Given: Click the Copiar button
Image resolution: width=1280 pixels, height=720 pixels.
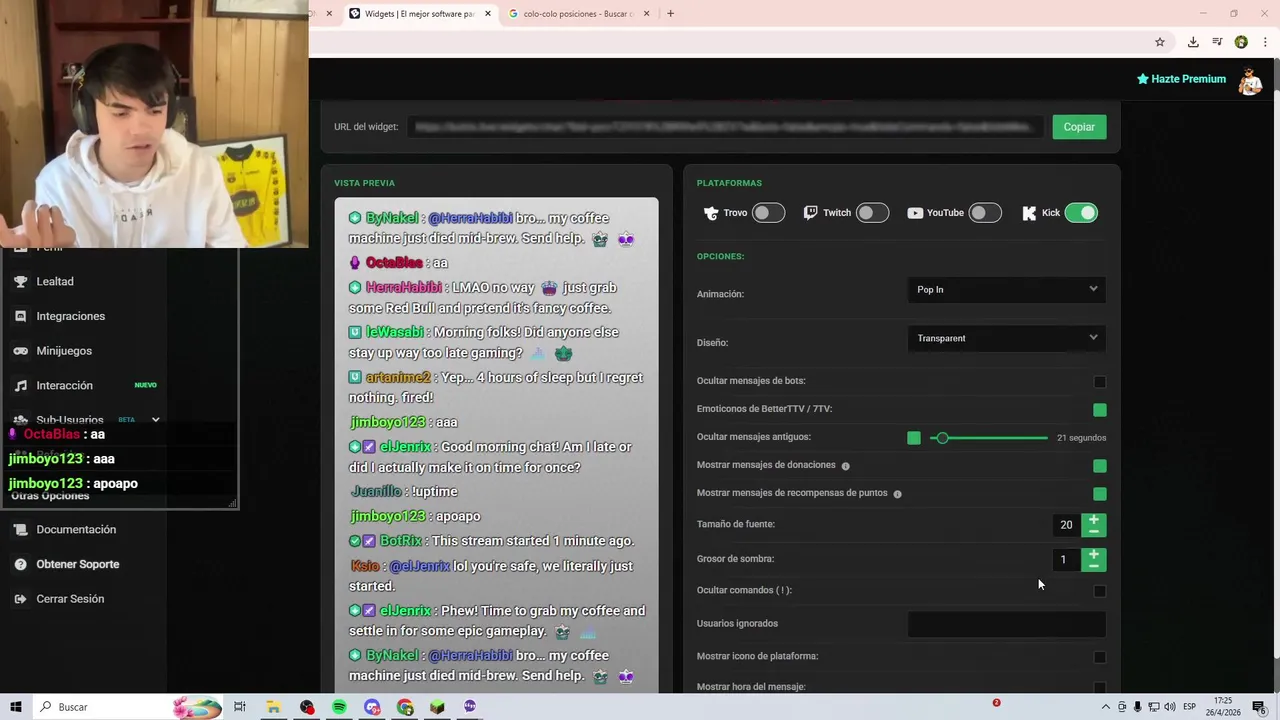Looking at the screenshot, I should [1079, 127].
